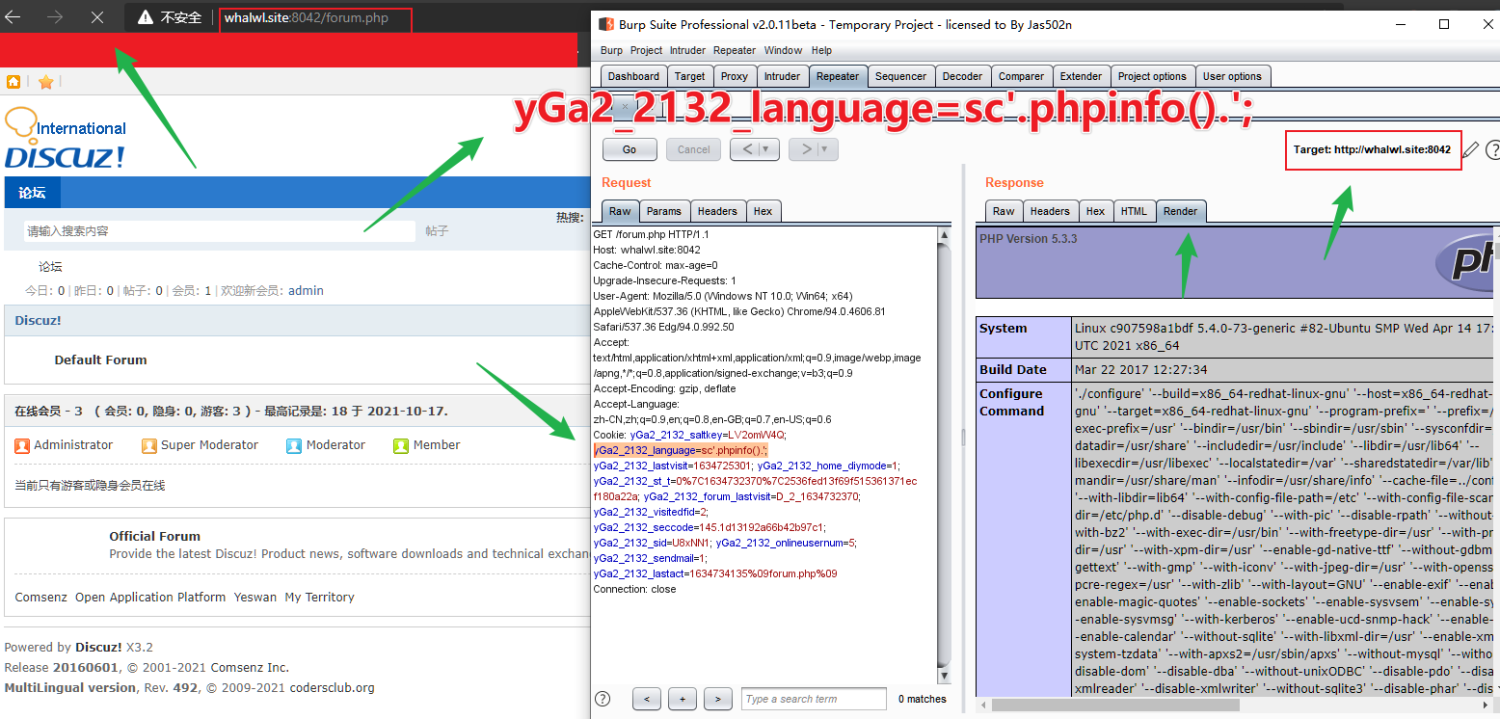Select the Repeater tool tab

(x=838, y=76)
